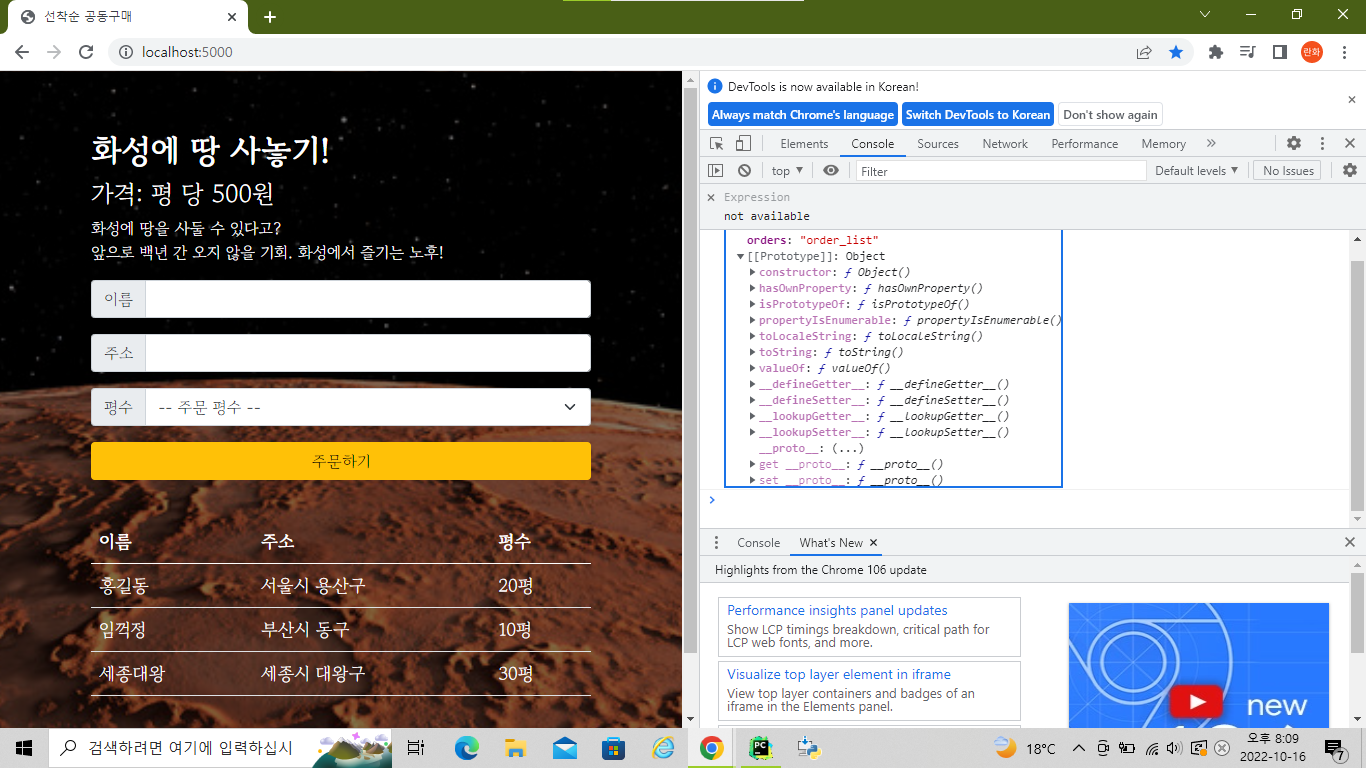Go back to the previous page
This screenshot has width=1366, height=768.
click(x=22, y=52)
